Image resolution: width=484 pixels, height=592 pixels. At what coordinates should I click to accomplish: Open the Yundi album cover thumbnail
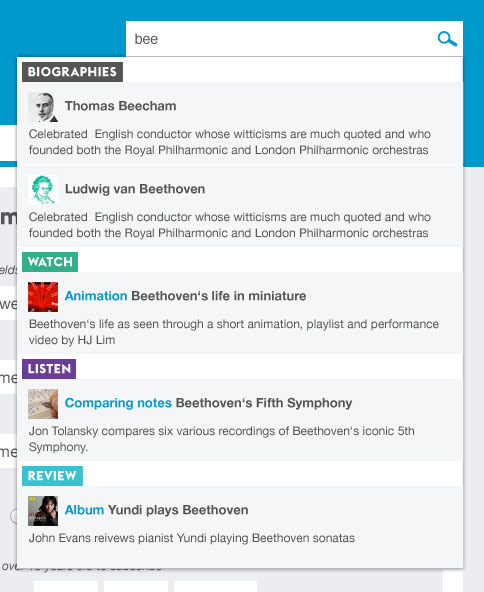[43, 511]
